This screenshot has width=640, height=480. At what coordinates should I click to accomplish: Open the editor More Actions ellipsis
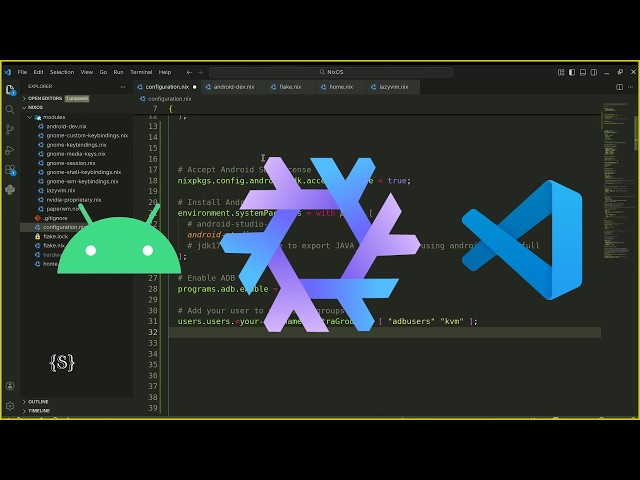click(x=631, y=87)
